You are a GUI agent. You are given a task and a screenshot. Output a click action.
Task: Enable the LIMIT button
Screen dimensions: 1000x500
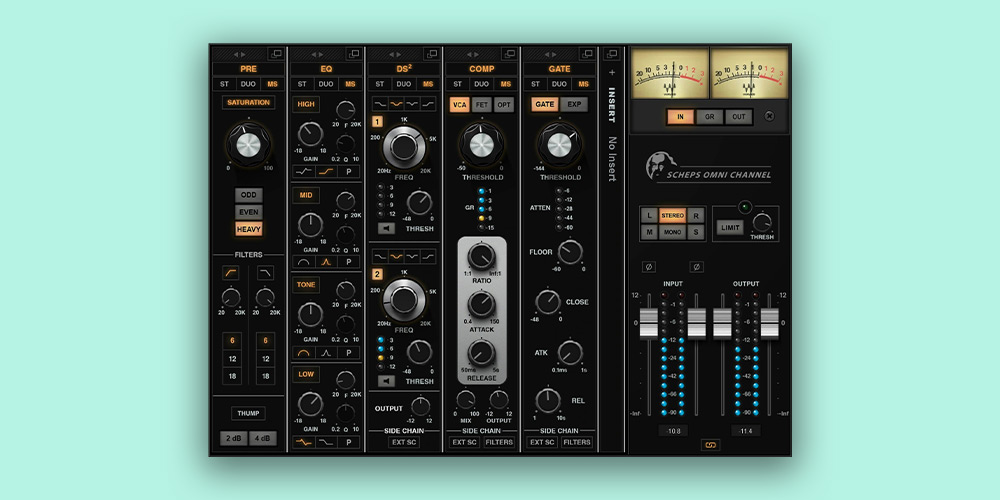click(730, 228)
